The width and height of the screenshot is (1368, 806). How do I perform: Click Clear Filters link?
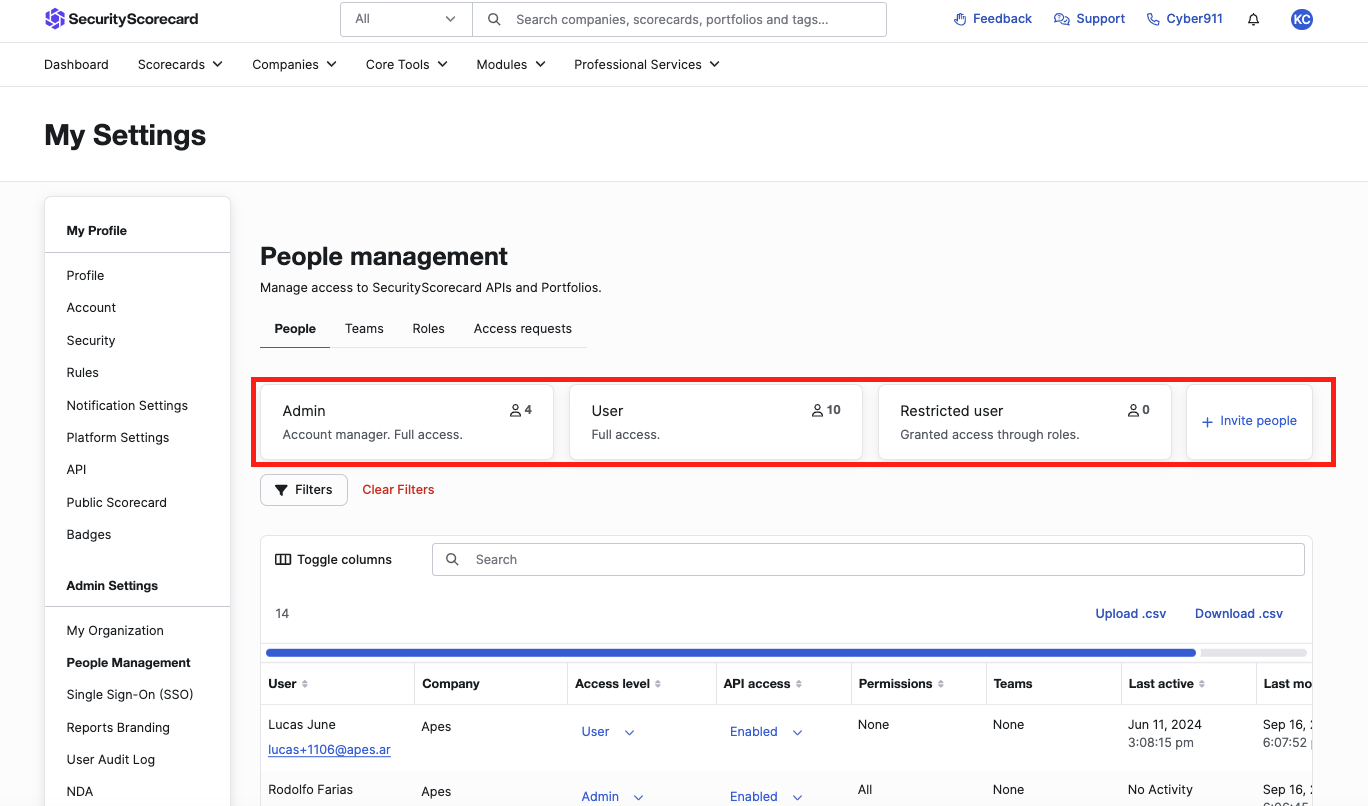click(398, 490)
